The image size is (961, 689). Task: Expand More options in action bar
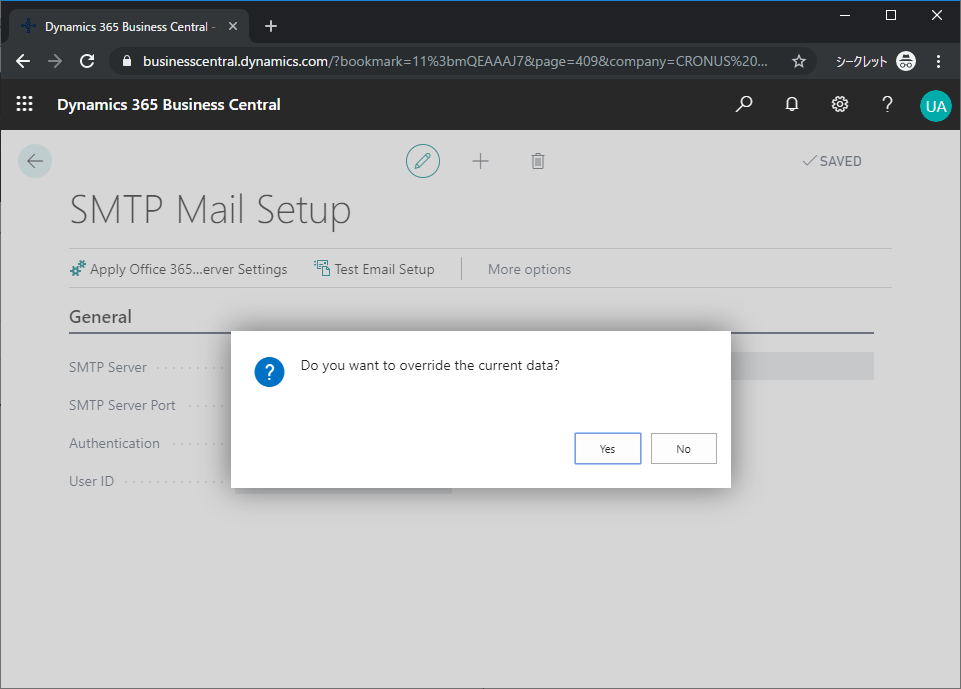tap(530, 269)
